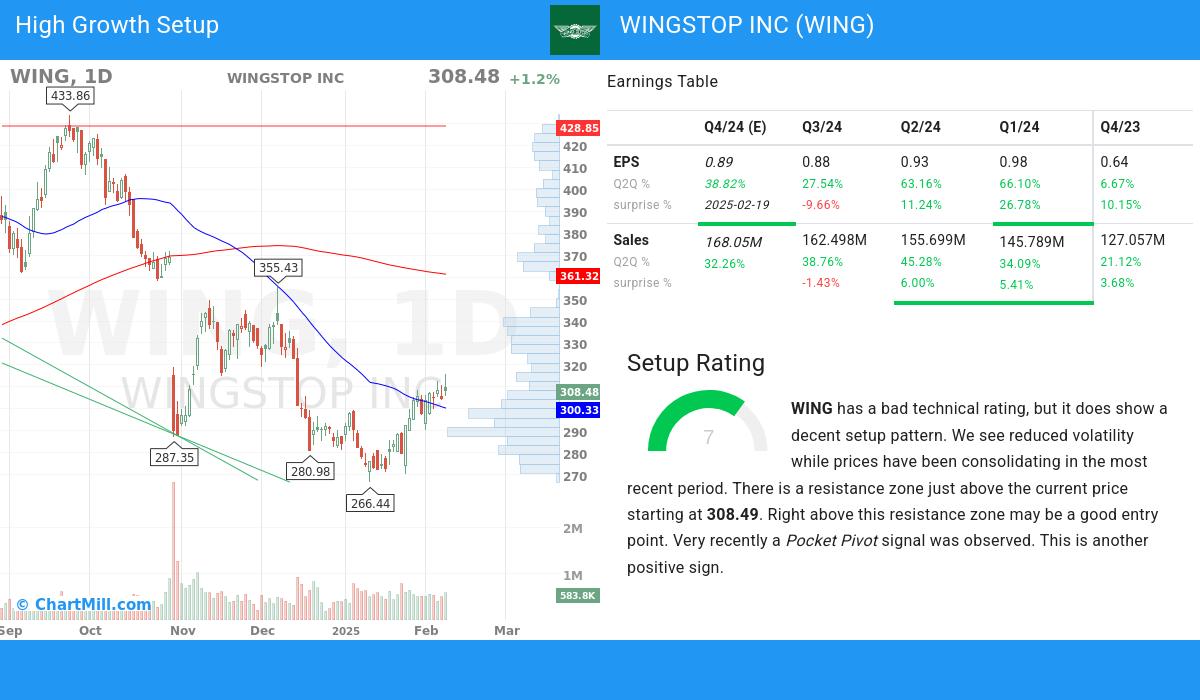Click the Mar label on time axis
Screen dimensions: 1200x700
point(507,631)
